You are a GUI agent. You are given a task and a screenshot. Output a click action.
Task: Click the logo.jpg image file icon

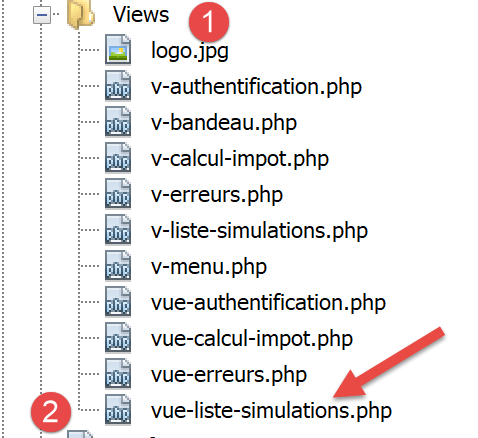pyautogui.click(x=118, y=49)
